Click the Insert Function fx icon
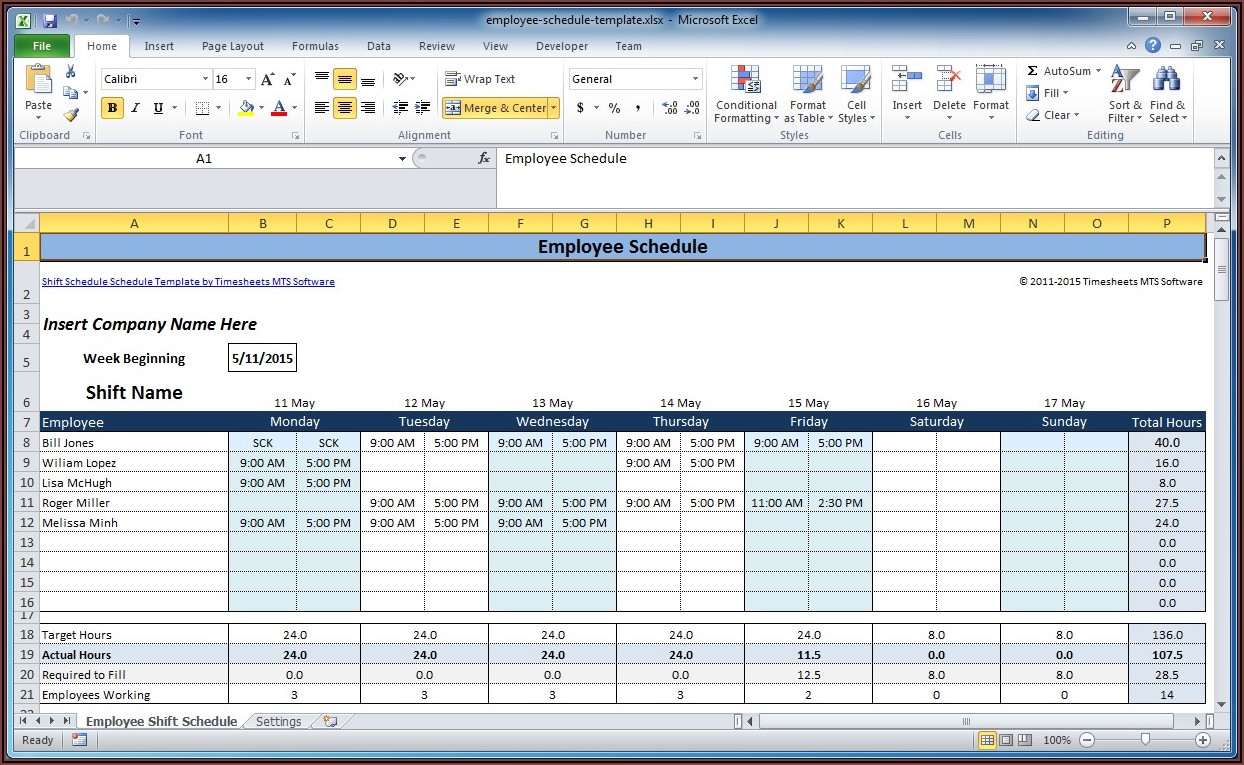1244x765 pixels. [x=484, y=158]
